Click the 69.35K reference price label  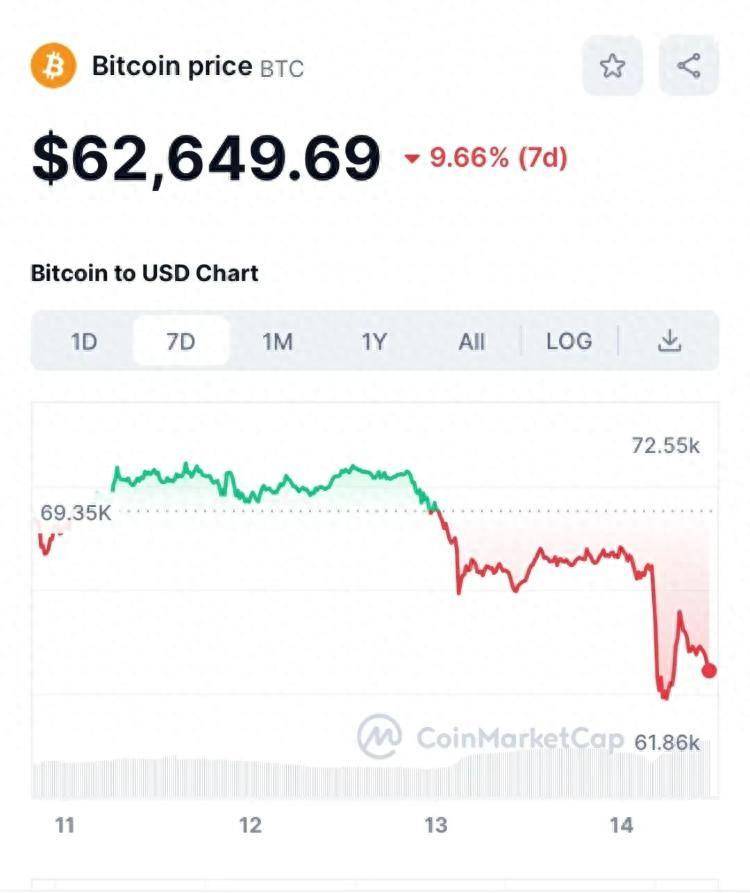coord(76,513)
